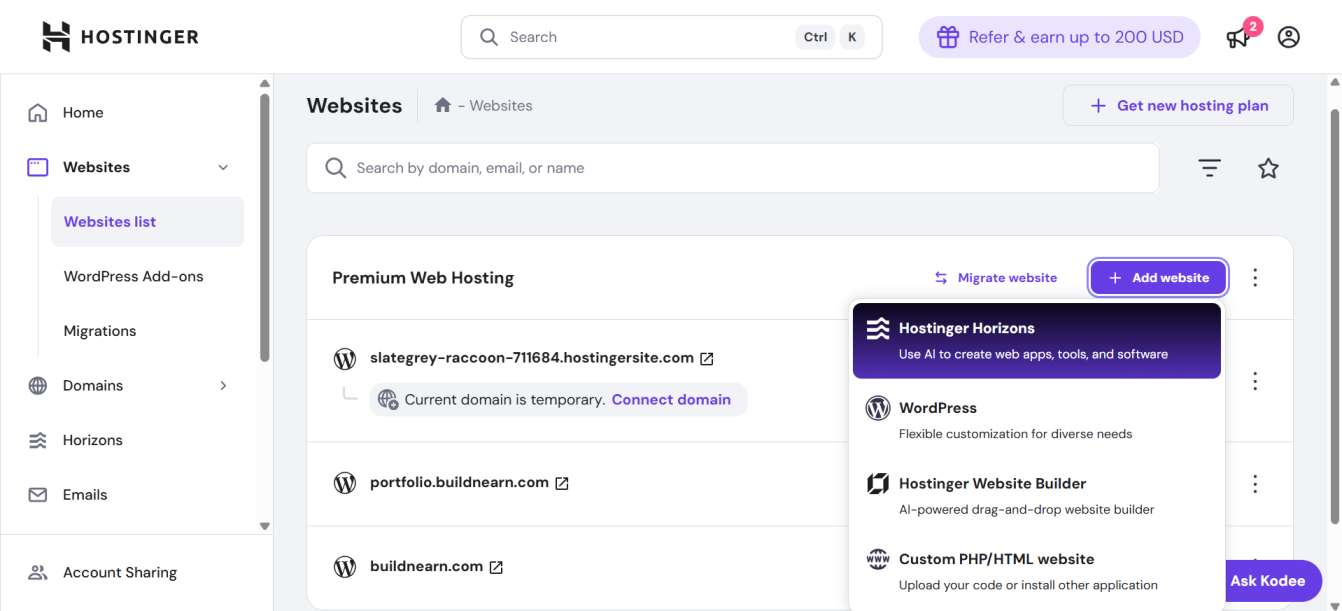This screenshot has height=611, width=1342.
Task: Click the favorites star icon
Action: (x=1268, y=168)
